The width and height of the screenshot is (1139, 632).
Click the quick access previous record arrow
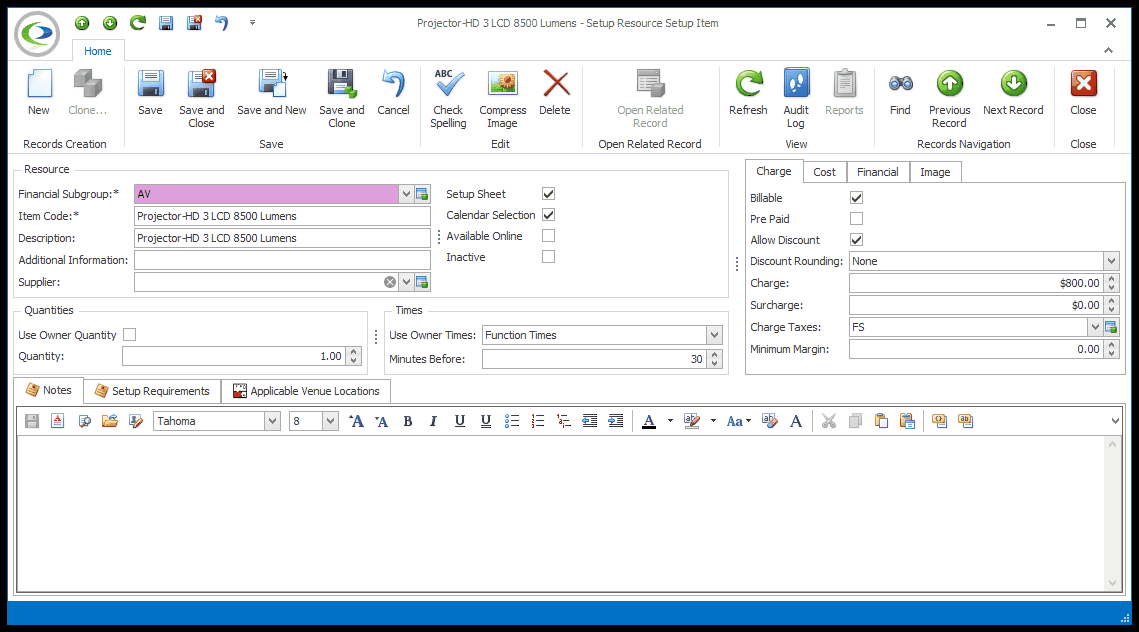click(82, 23)
